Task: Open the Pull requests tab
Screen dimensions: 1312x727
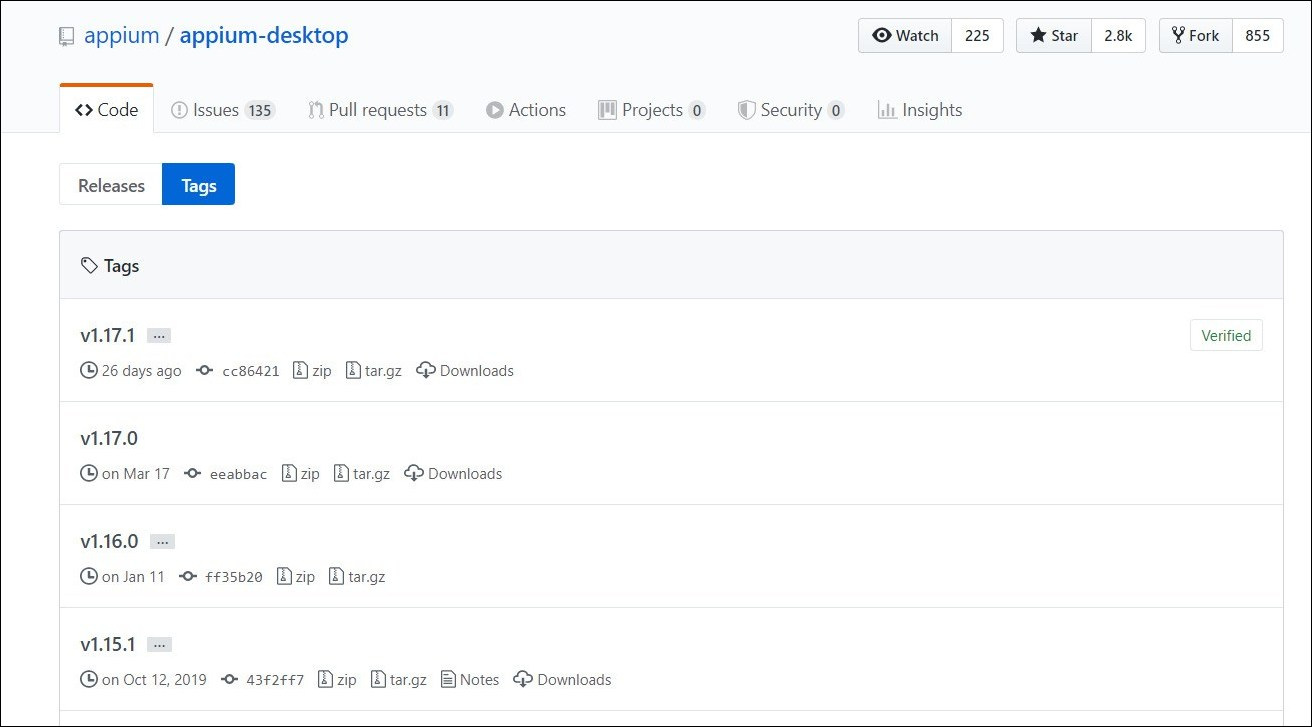Action: (x=380, y=110)
